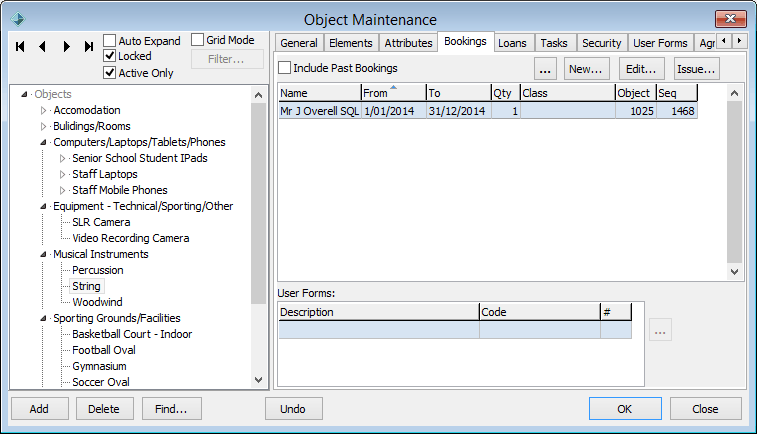
Task: Click ellipsis button beside User Forms grid
Action: click(x=660, y=330)
